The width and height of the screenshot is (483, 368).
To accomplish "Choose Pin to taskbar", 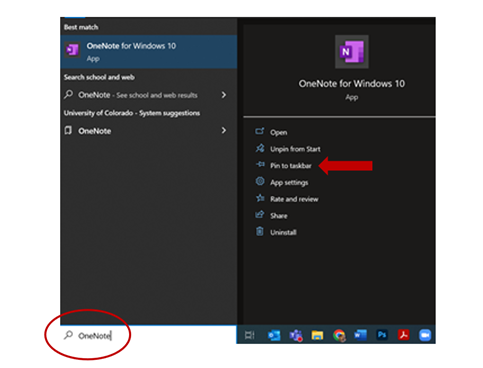I will [291, 166].
